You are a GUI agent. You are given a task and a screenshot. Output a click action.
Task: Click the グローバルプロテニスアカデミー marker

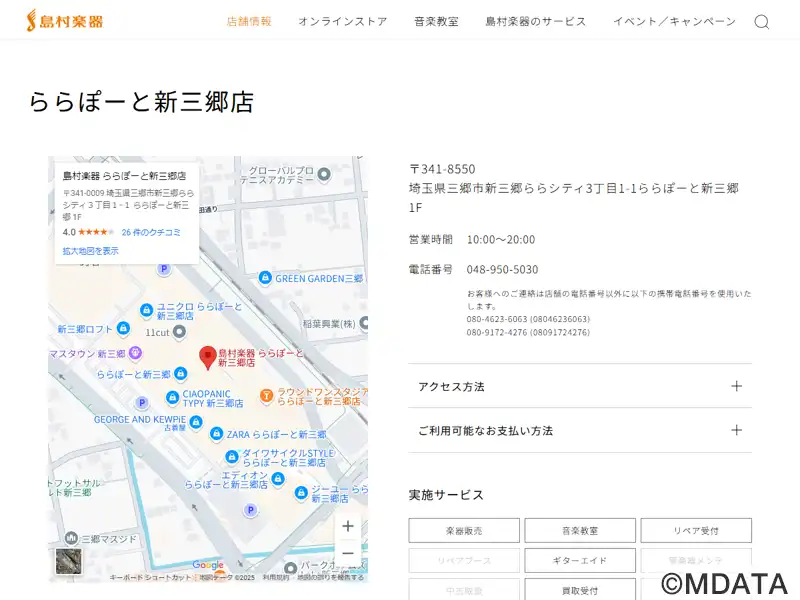point(324,174)
